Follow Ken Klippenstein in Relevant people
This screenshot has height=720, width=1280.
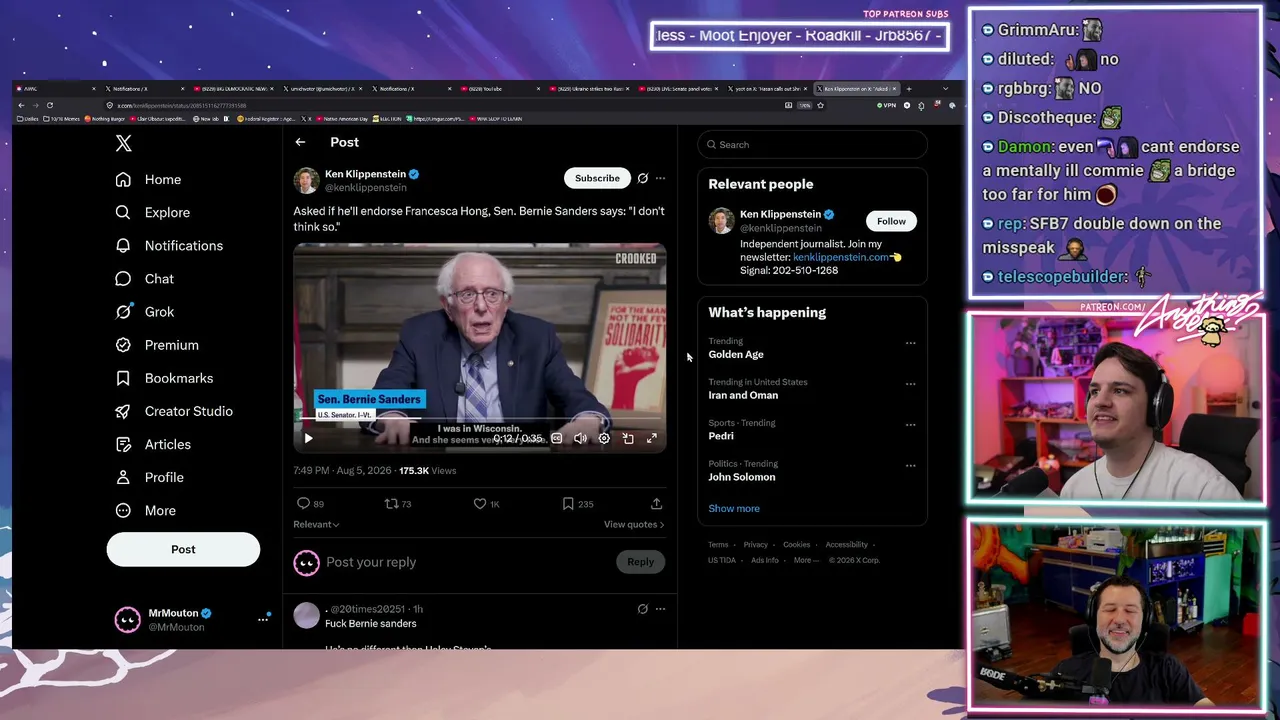click(891, 221)
